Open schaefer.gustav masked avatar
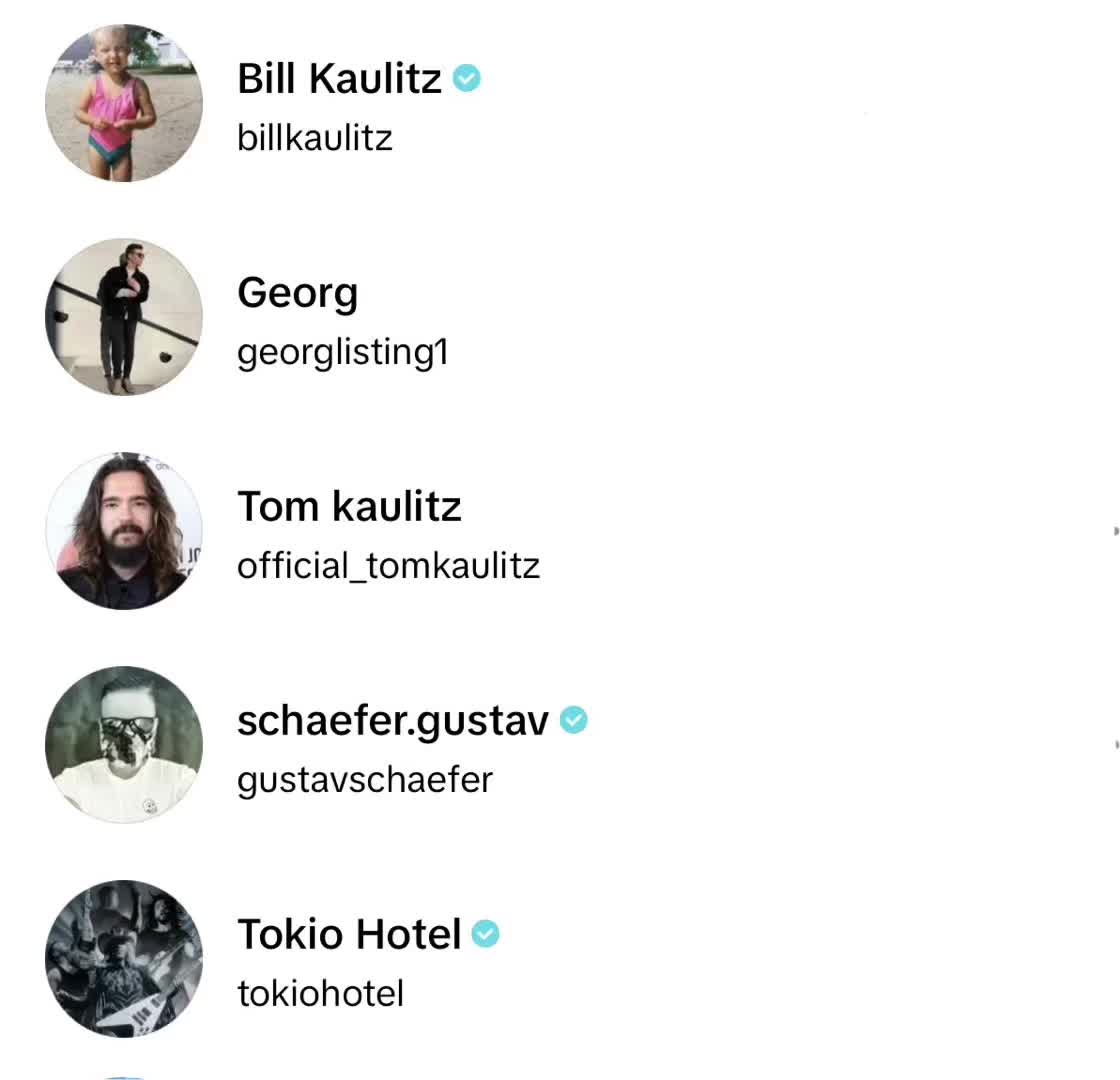1120x1080 pixels. tap(124, 744)
